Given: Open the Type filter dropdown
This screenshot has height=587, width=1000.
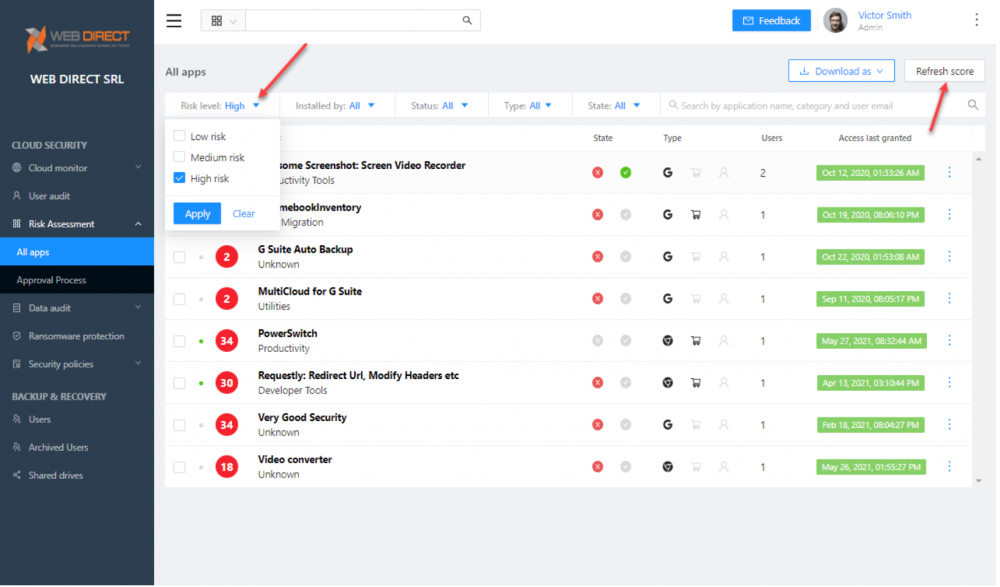Looking at the screenshot, I should pyautogui.click(x=529, y=106).
